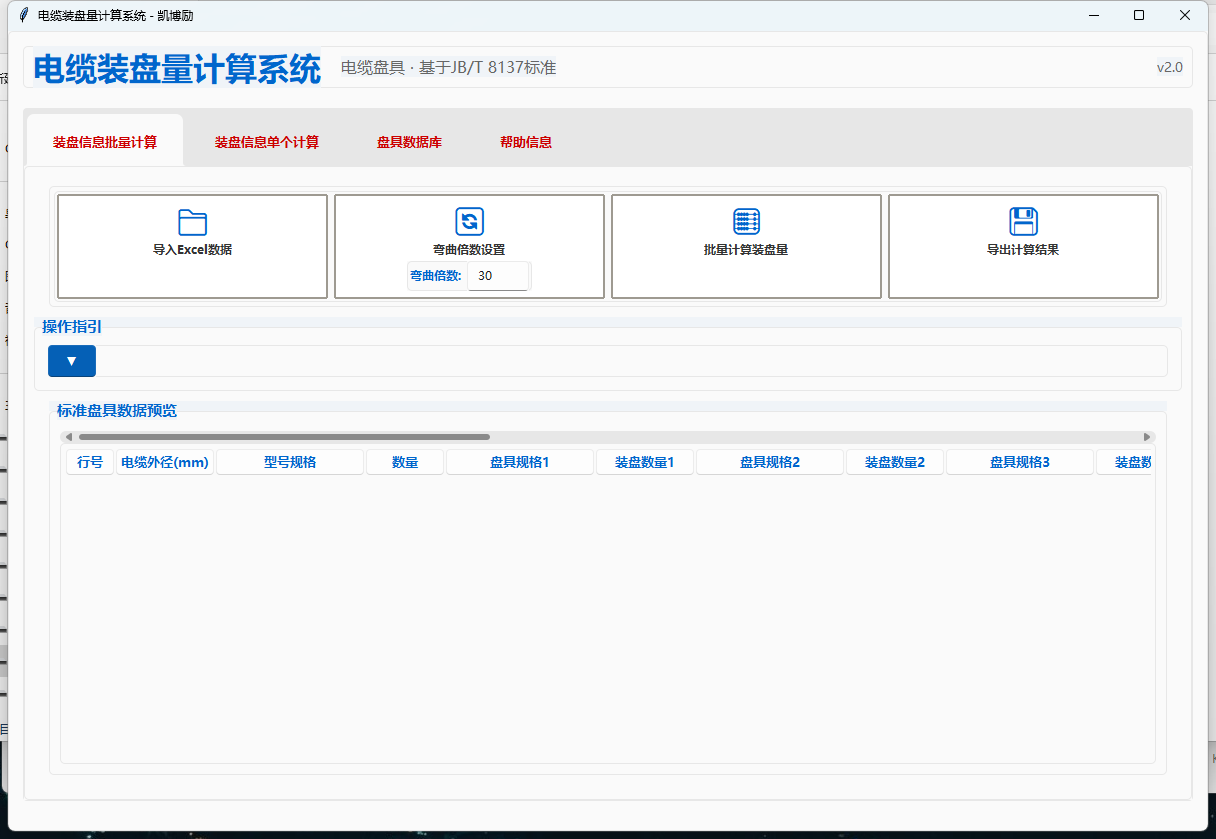This screenshot has height=839, width=1216.
Task: View the 帮助信息 tab
Action: [x=526, y=141]
